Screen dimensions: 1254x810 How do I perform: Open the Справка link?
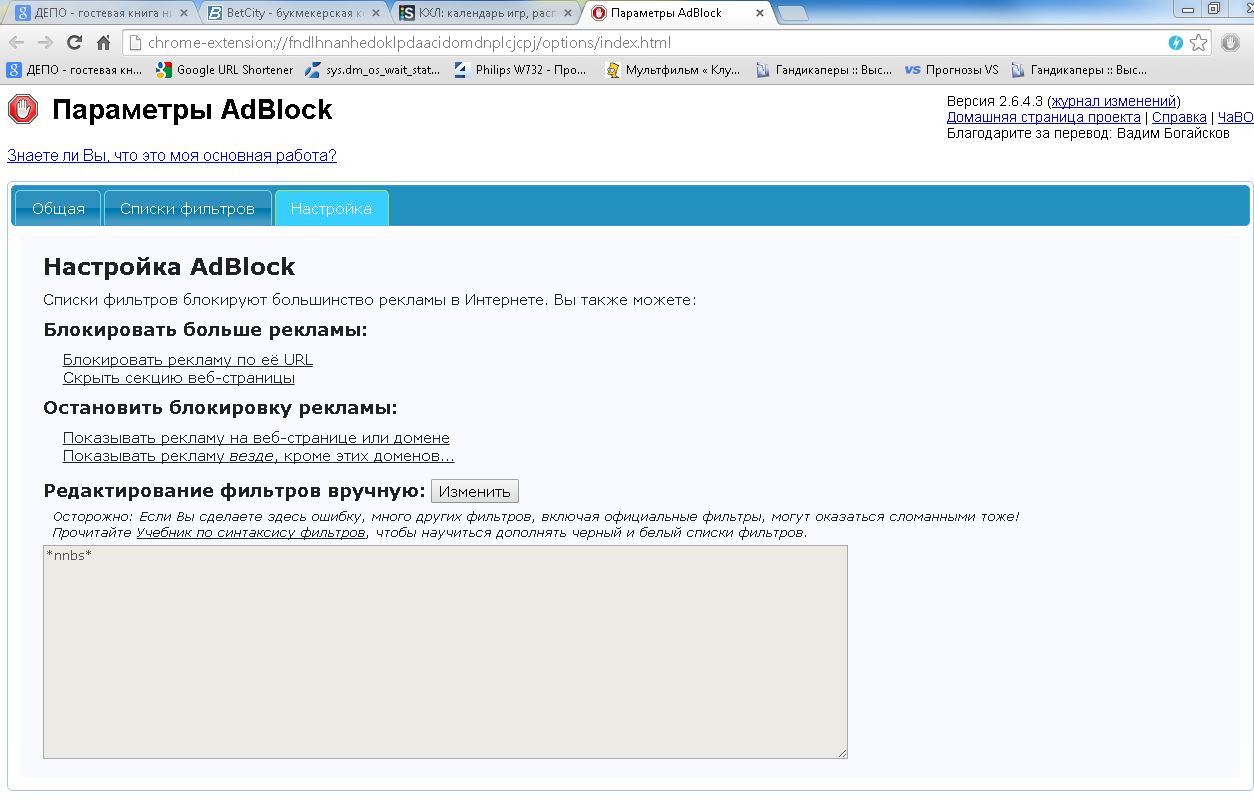[1179, 117]
